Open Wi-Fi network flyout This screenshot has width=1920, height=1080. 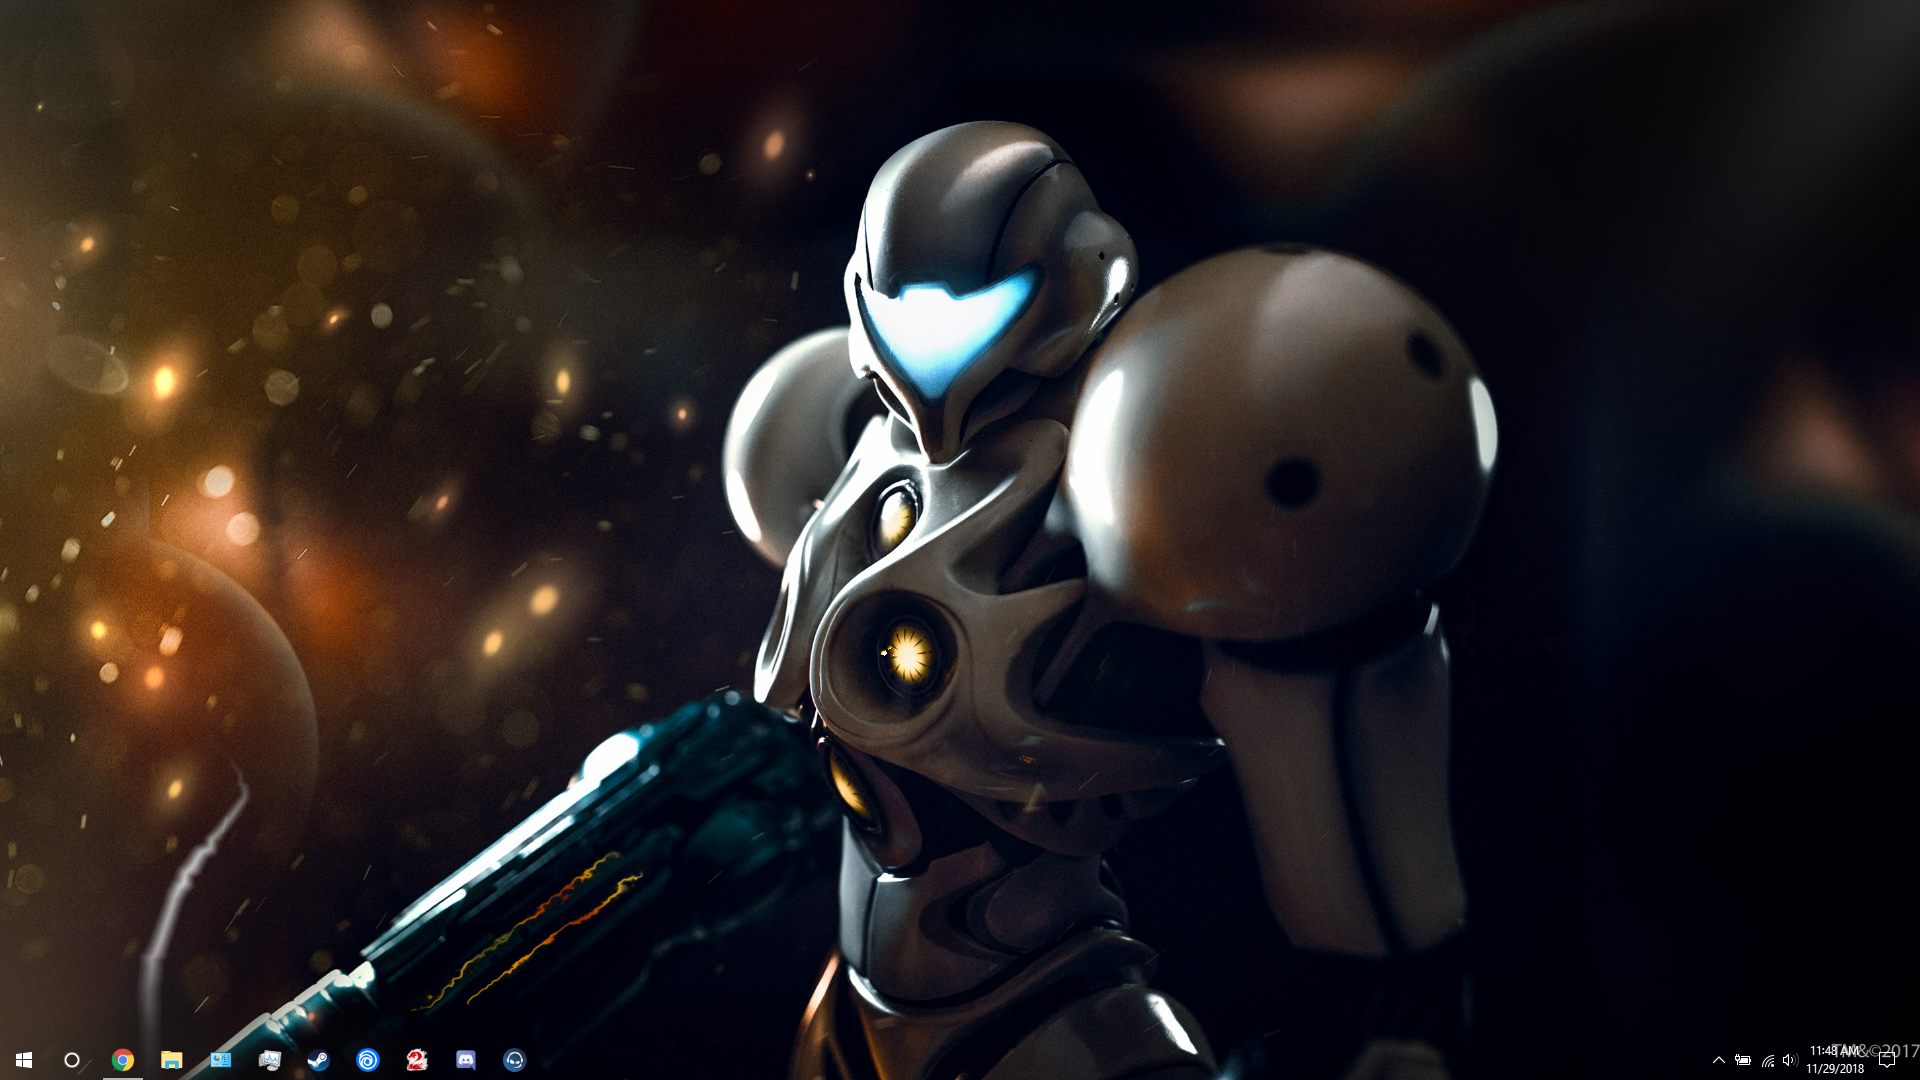click(x=1767, y=1060)
